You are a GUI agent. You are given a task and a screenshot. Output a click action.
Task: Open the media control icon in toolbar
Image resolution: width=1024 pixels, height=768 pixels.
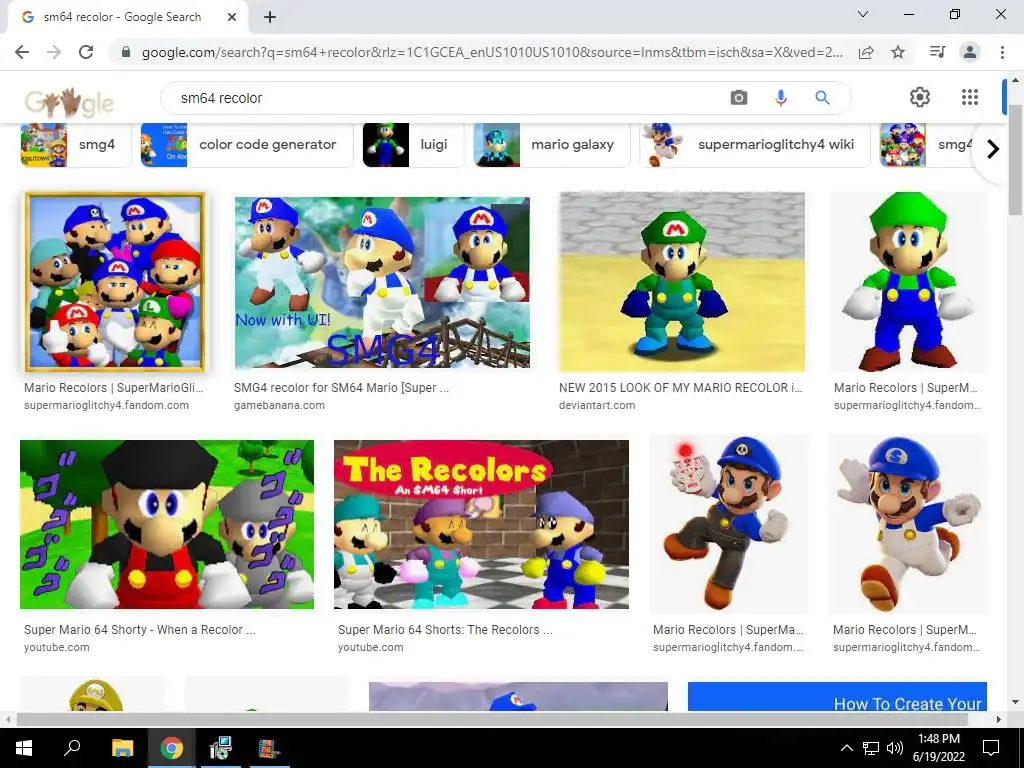[937, 52]
